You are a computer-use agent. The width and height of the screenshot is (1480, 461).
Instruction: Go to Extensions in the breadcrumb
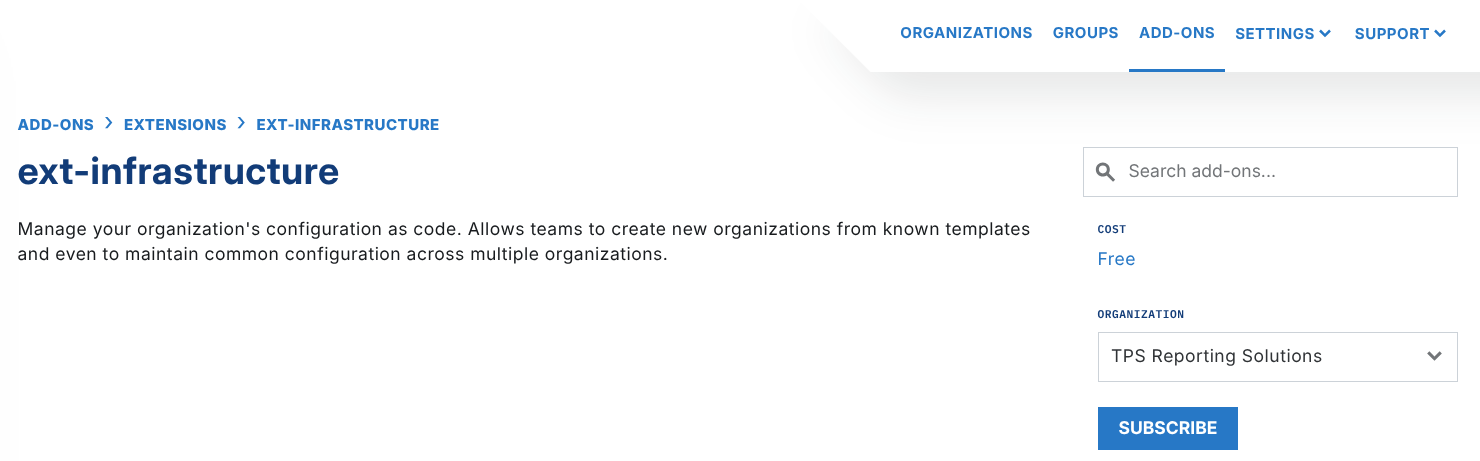coord(175,125)
